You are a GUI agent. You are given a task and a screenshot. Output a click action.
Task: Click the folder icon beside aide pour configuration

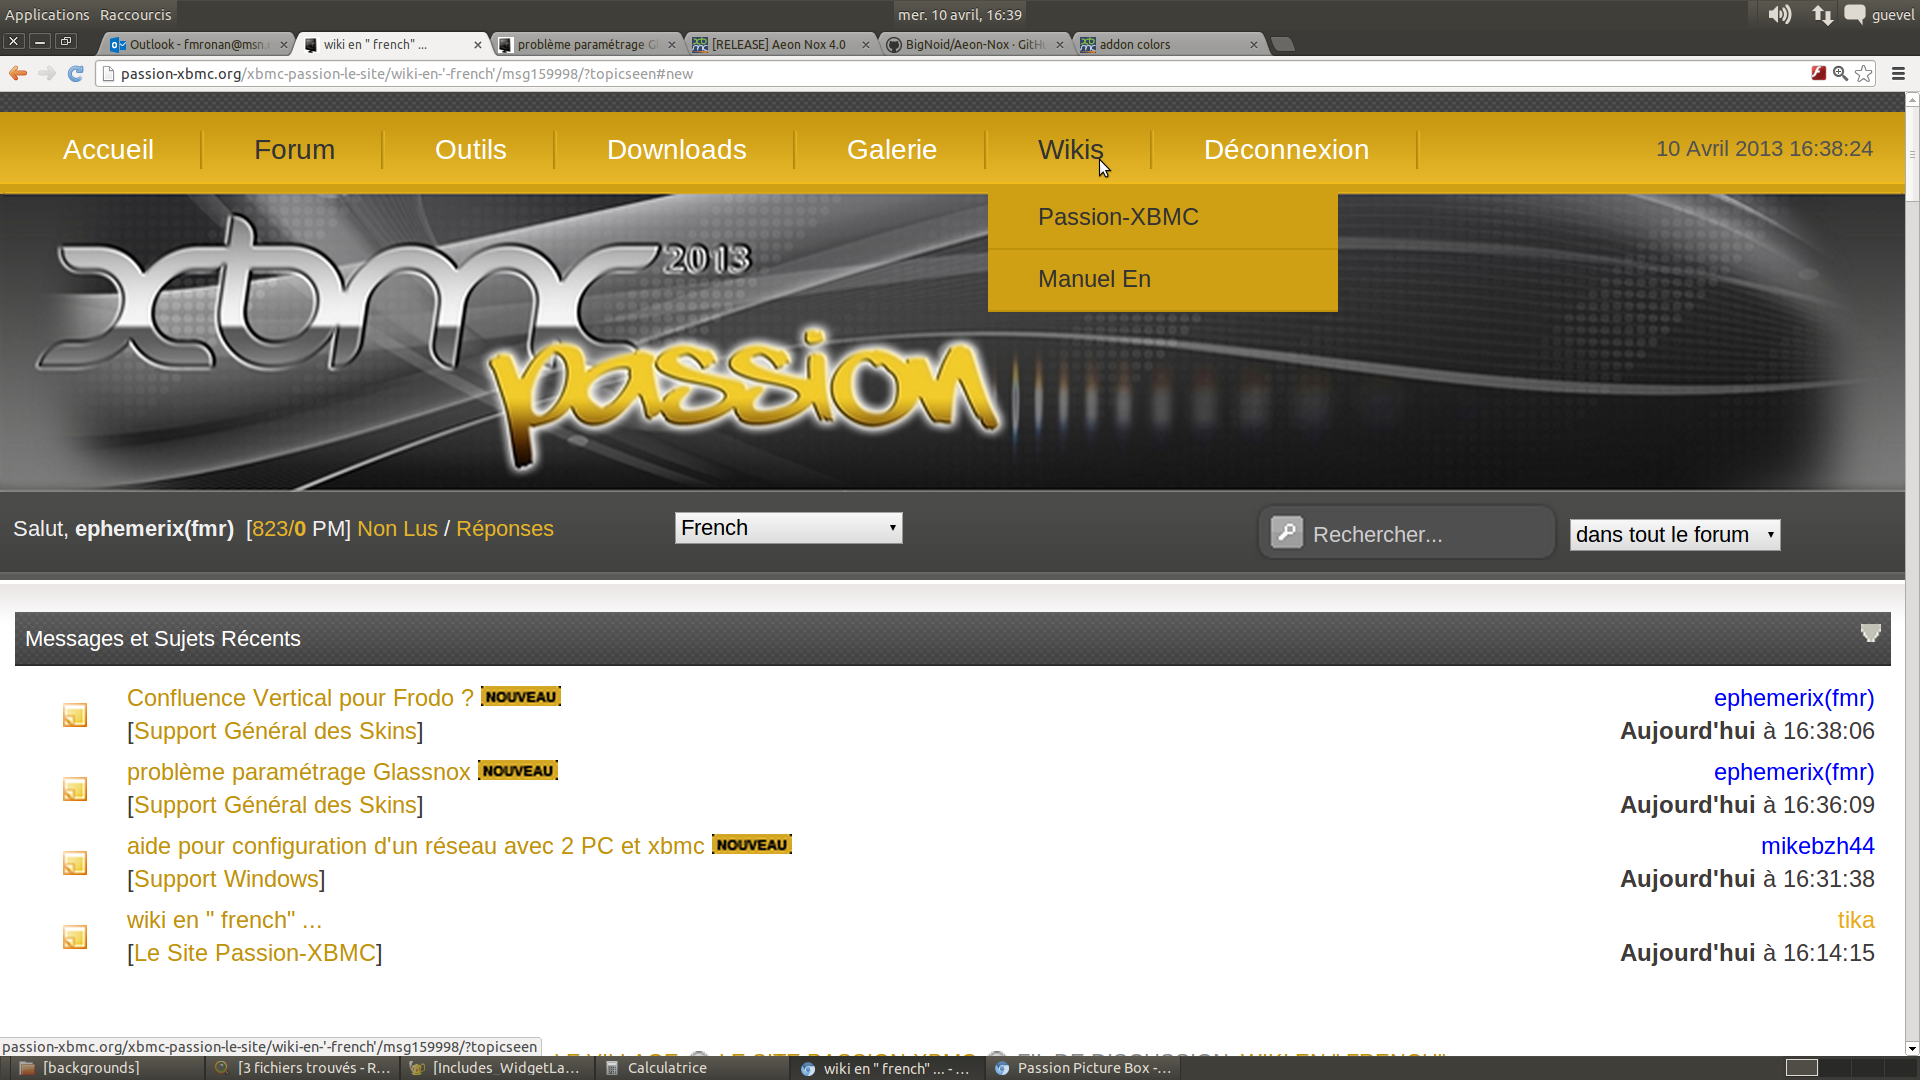[75, 863]
